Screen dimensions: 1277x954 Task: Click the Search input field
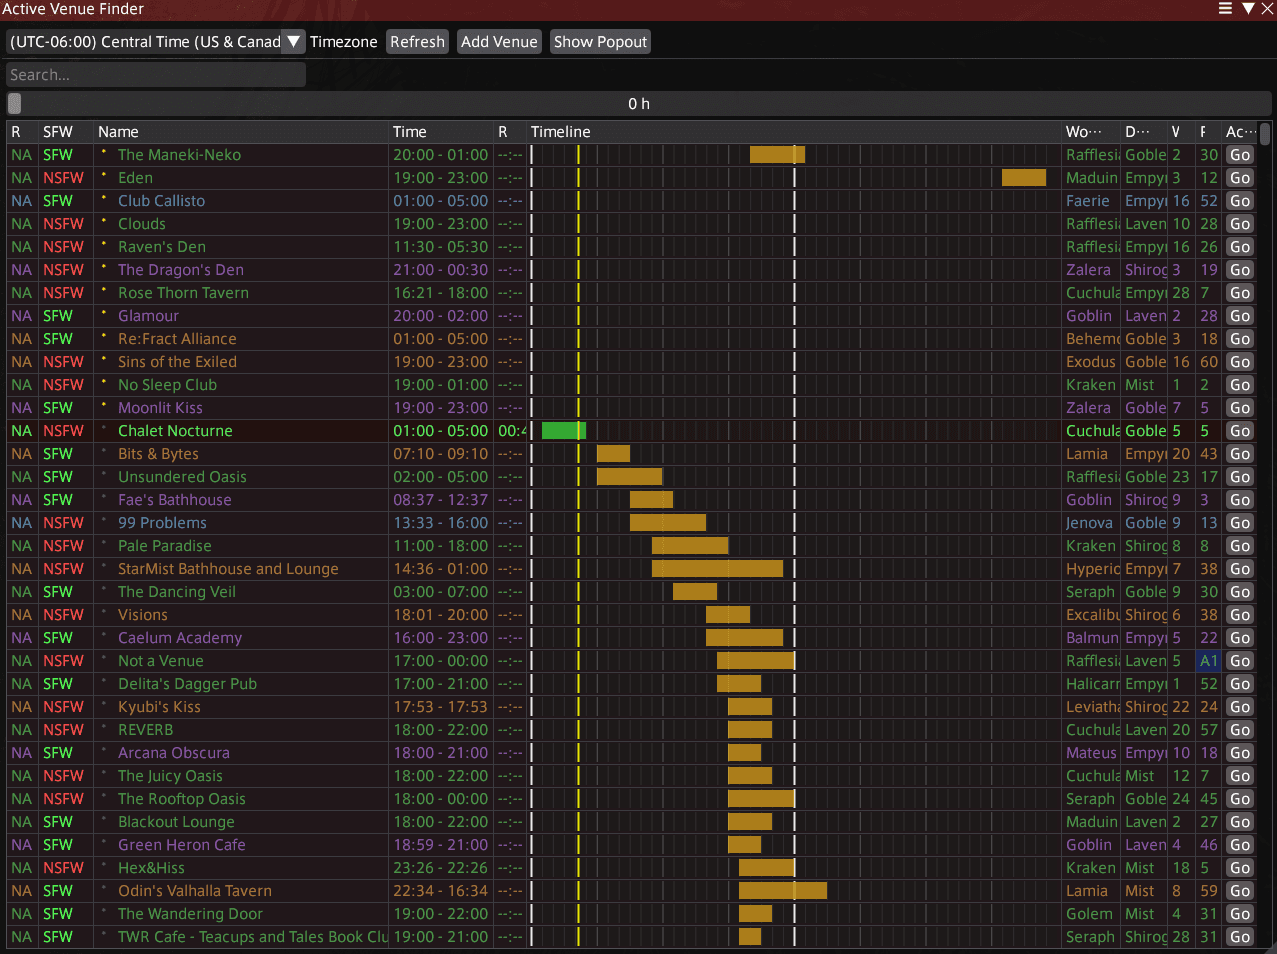[x=155, y=73]
